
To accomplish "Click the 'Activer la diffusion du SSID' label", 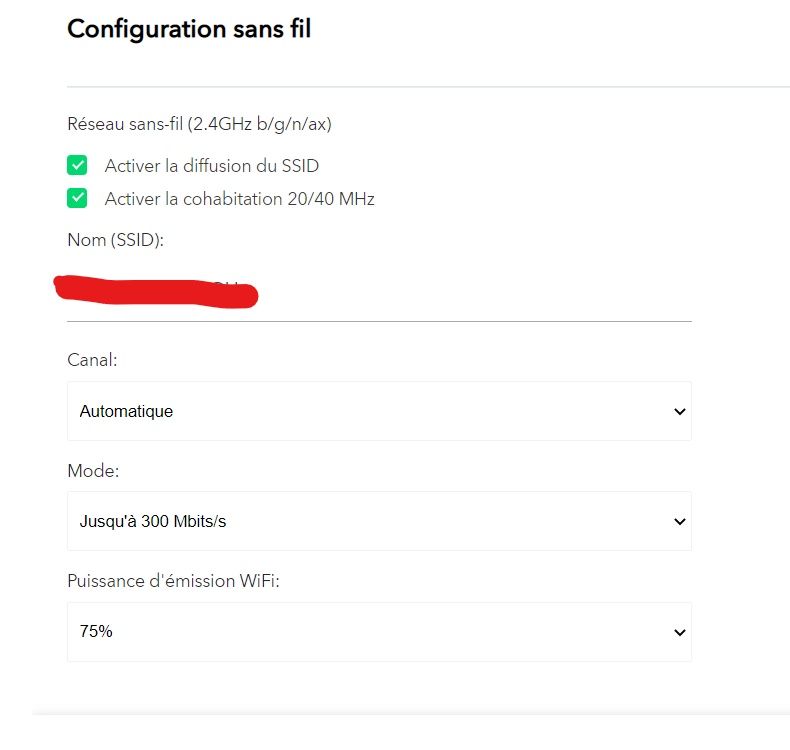I will (211, 166).
